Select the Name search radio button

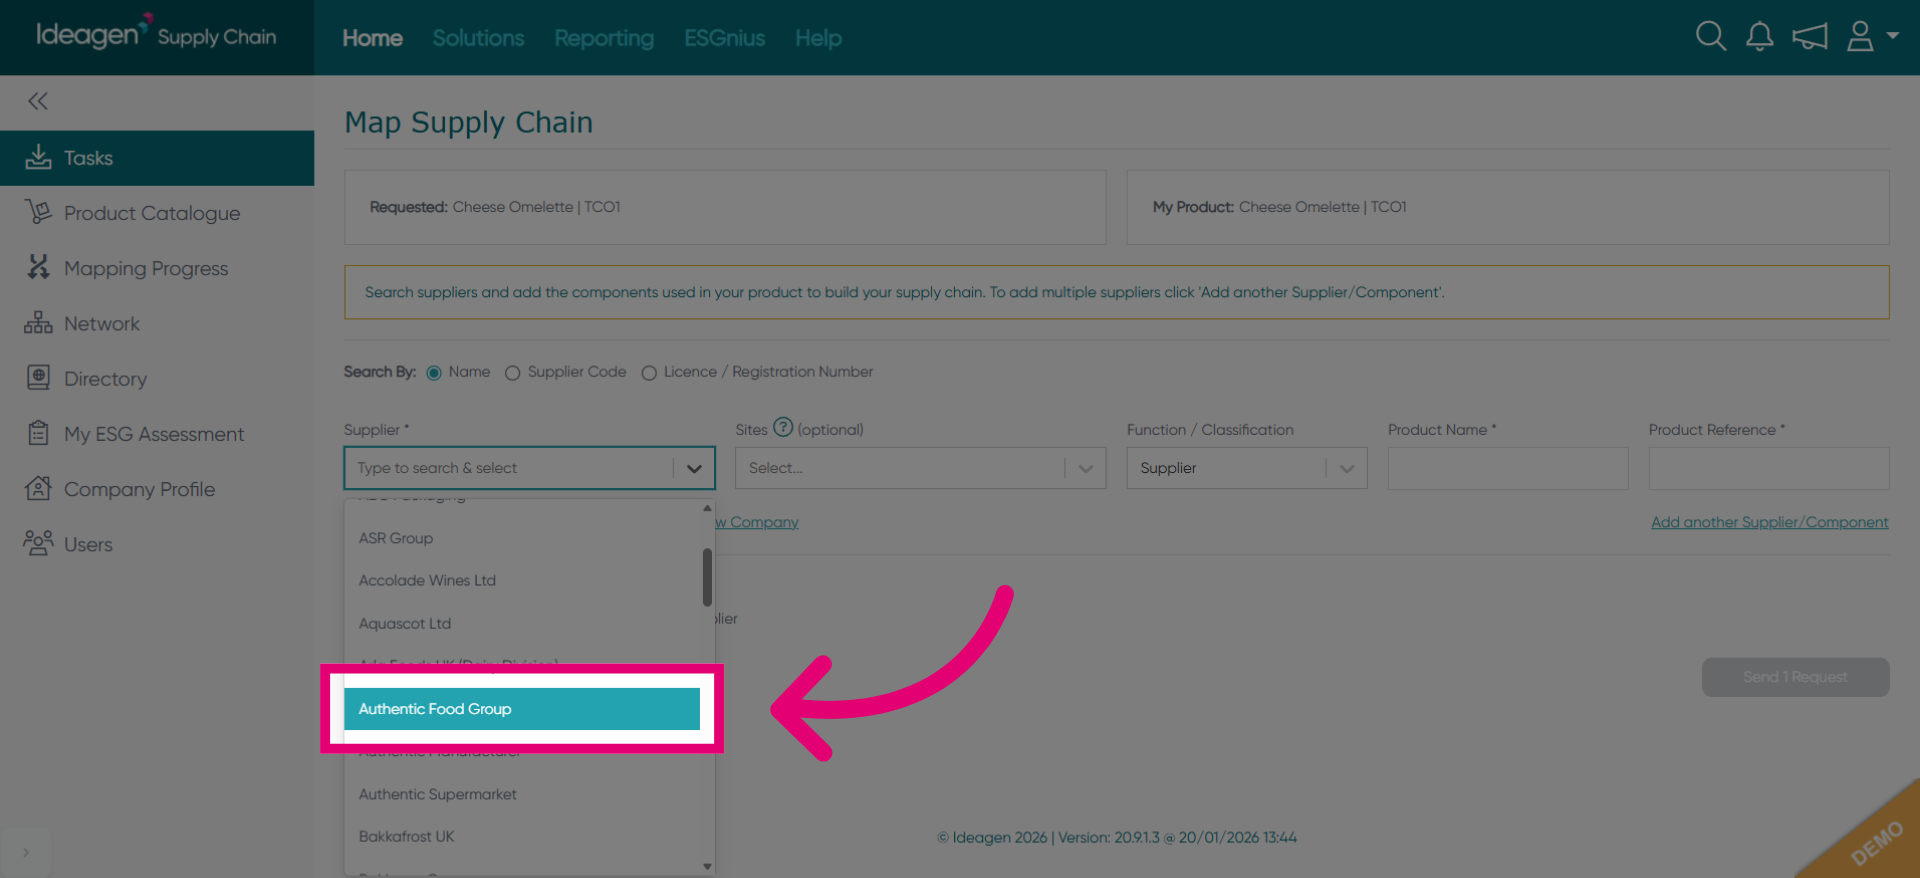434,373
